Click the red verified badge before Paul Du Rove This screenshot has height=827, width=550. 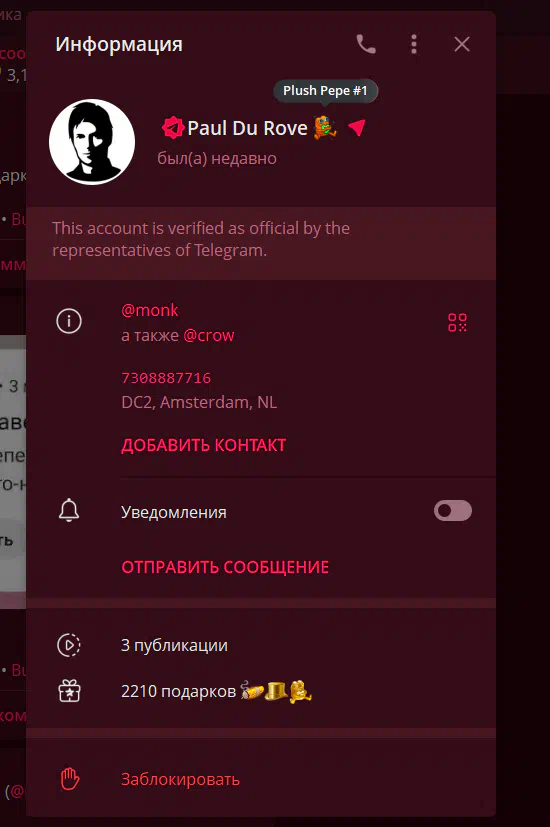tap(172, 128)
